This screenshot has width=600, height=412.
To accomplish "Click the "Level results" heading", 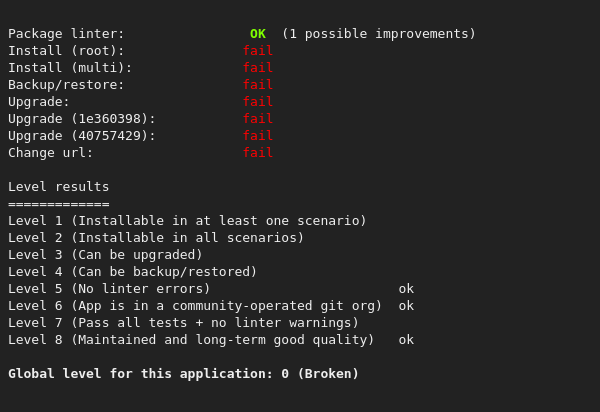I will [59, 187].
